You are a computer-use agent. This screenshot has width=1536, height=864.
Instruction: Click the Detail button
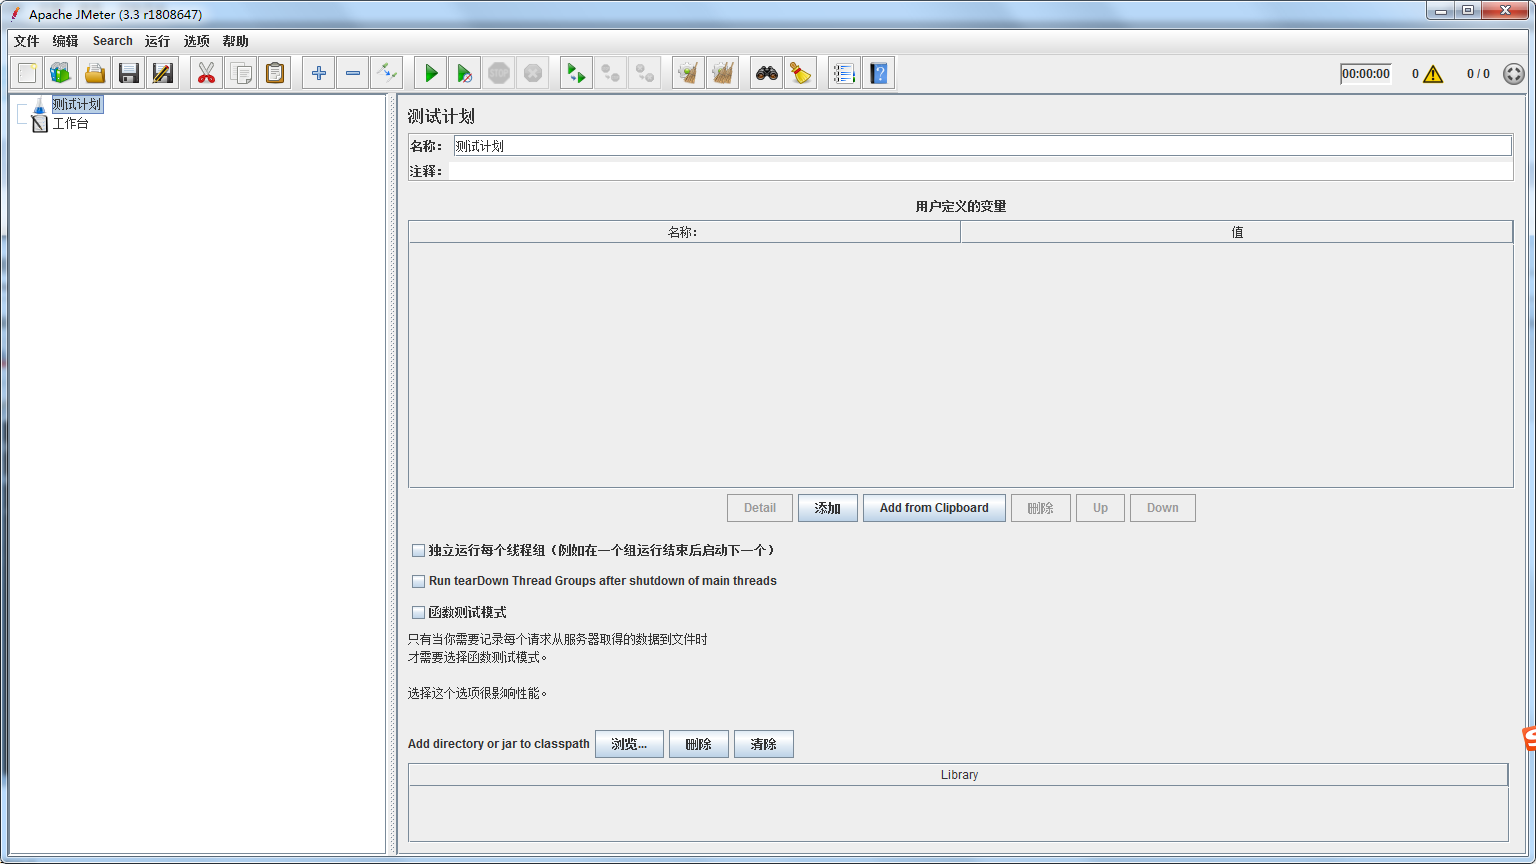pos(760,508)
